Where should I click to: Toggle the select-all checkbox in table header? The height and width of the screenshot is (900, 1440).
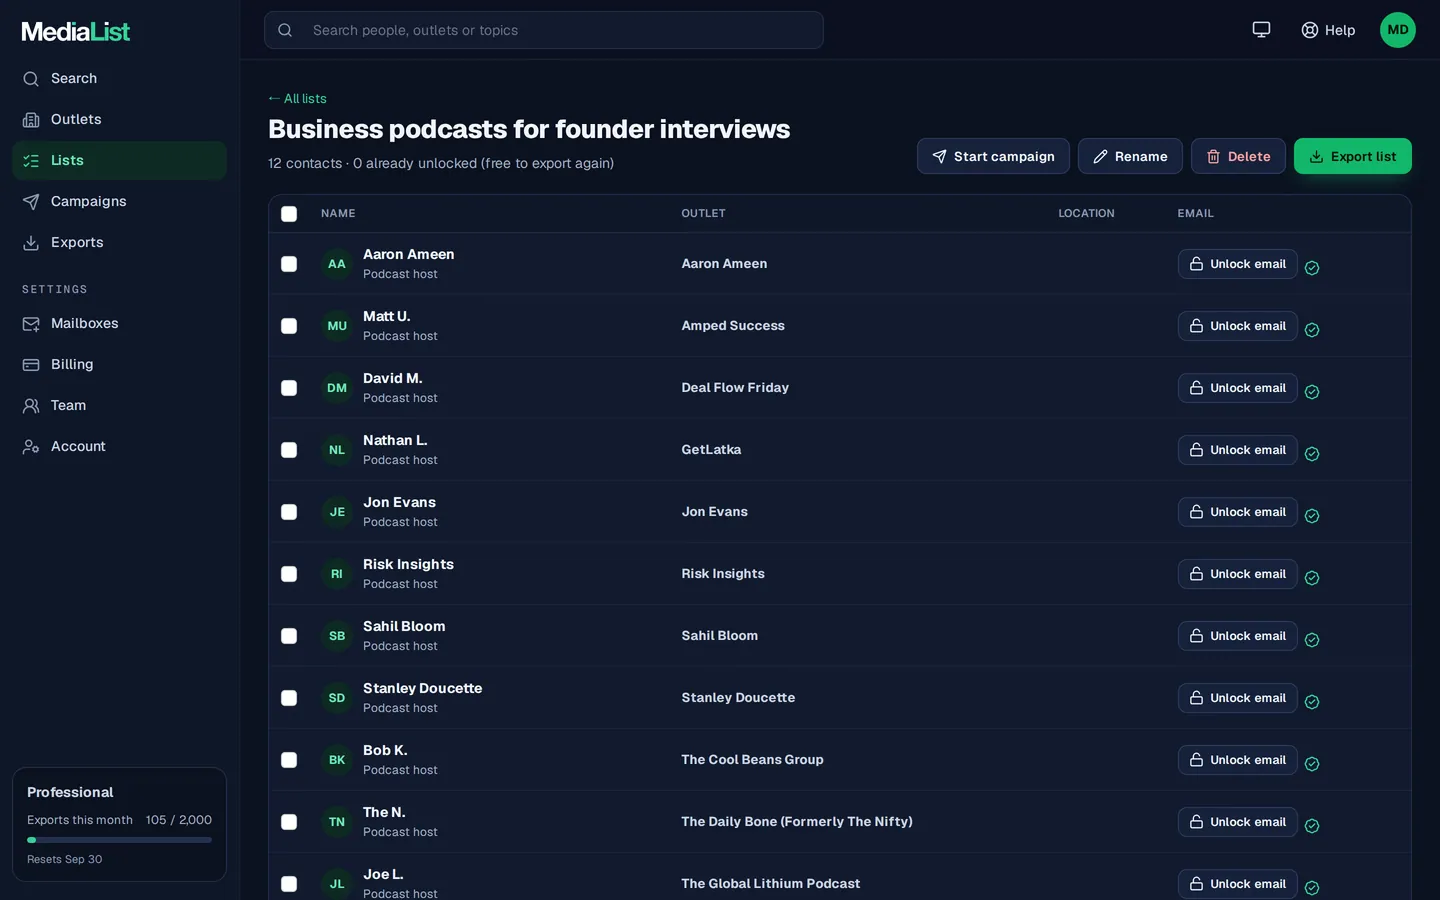(x=289, y=214)
